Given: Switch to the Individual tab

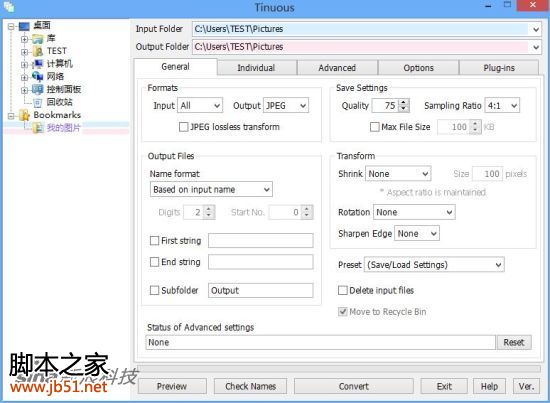Looking at the screenshot, I should tap(256, 68).
